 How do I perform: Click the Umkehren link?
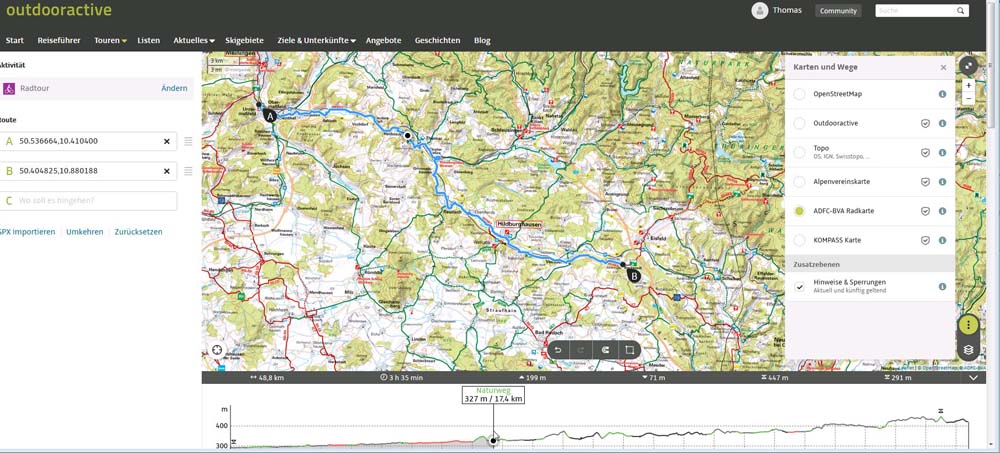(x=84, y=232)
